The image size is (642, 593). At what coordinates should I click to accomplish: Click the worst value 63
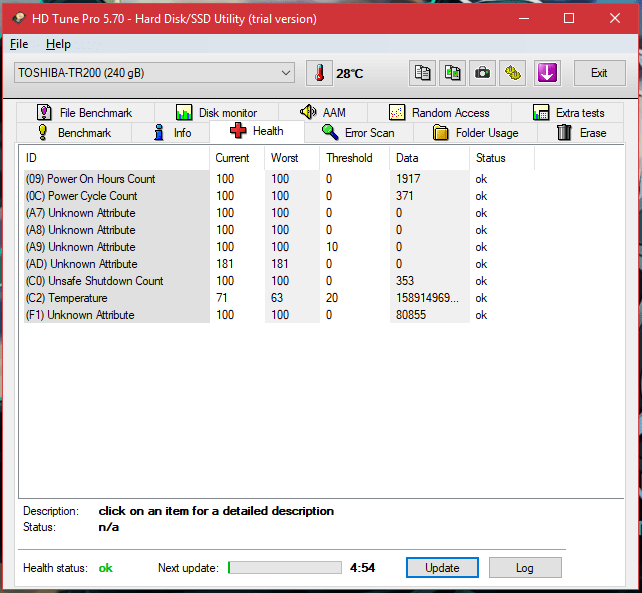point(277,298)
